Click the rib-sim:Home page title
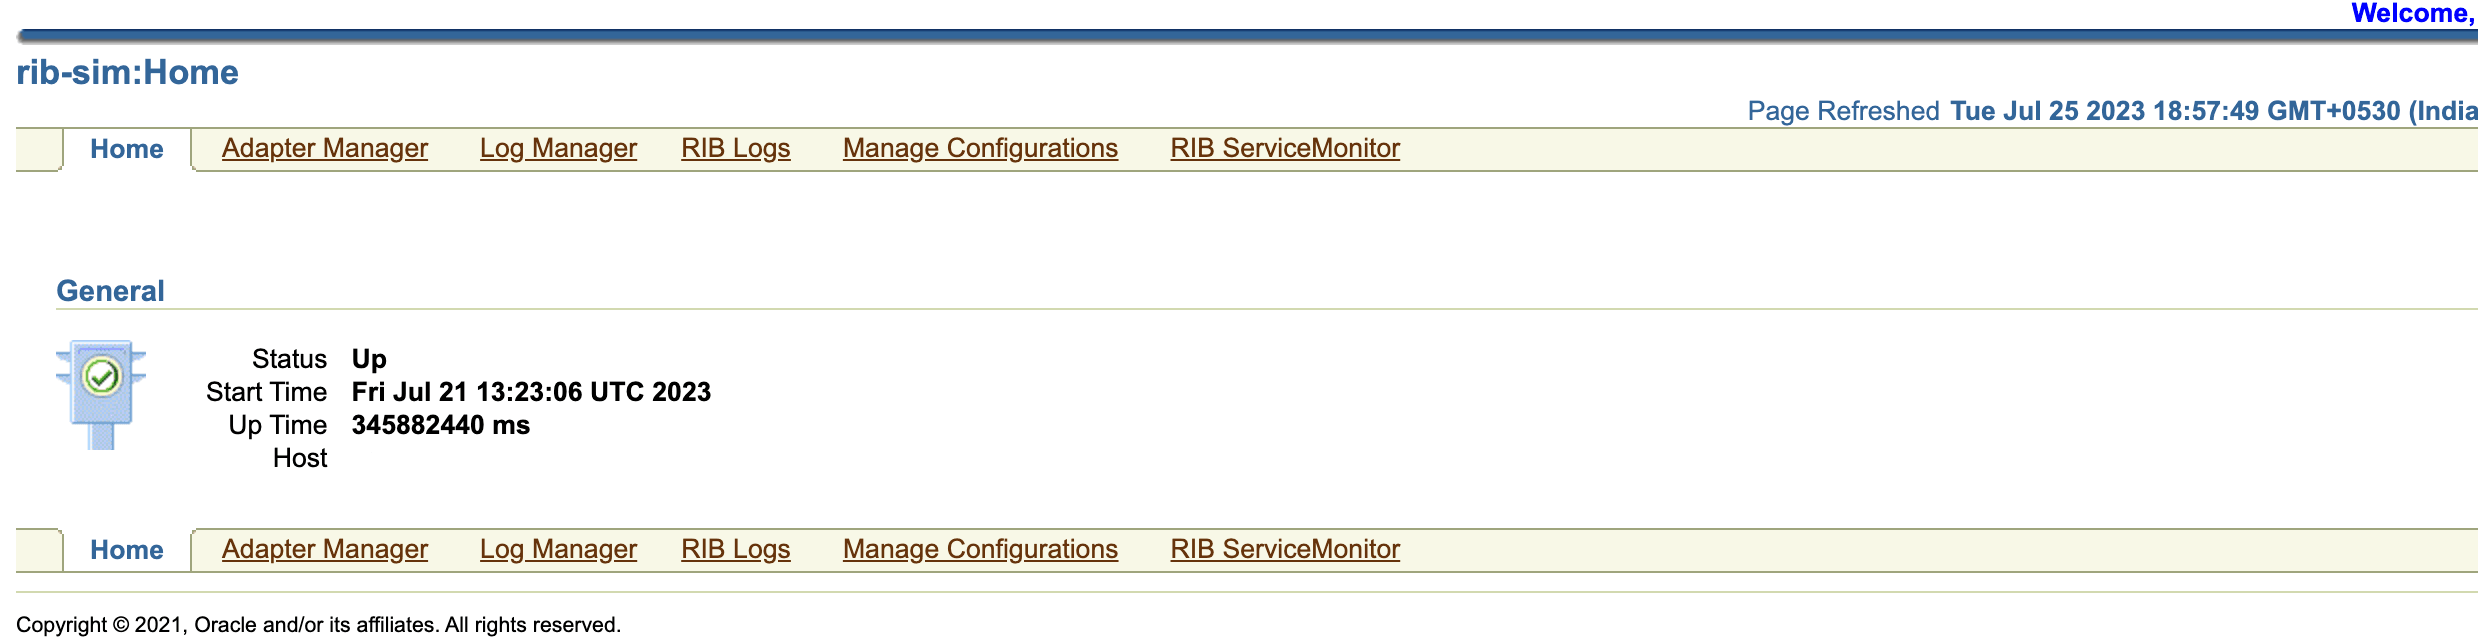 pos(127,72)
